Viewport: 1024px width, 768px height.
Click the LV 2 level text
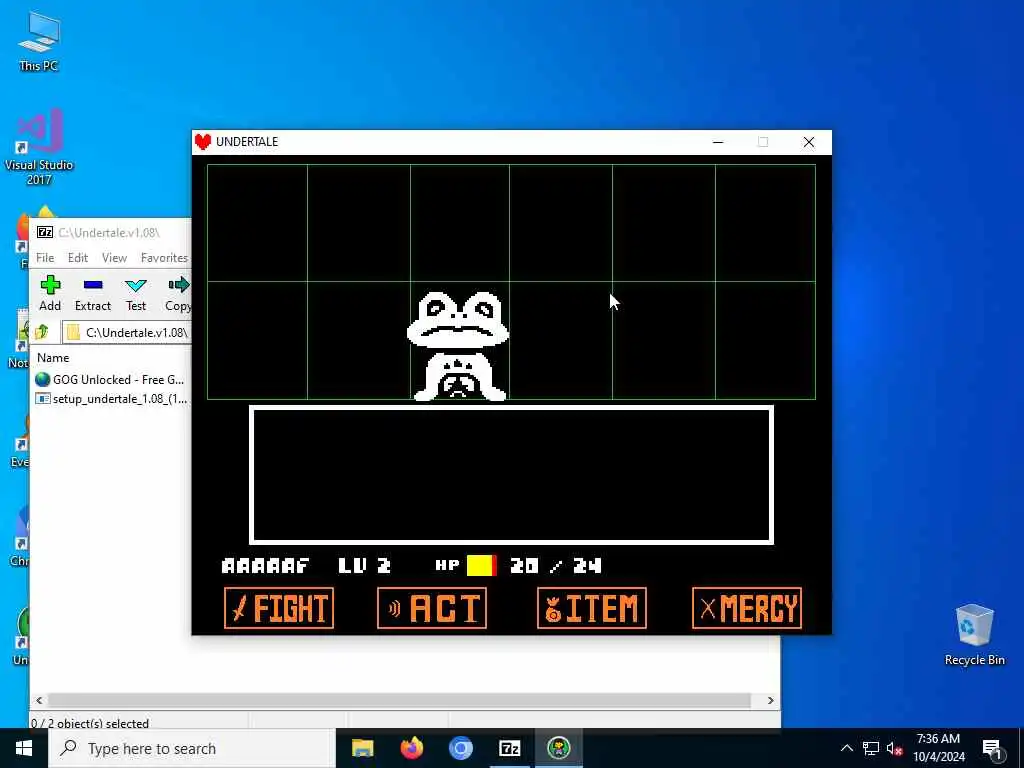[x=364, y=566]
